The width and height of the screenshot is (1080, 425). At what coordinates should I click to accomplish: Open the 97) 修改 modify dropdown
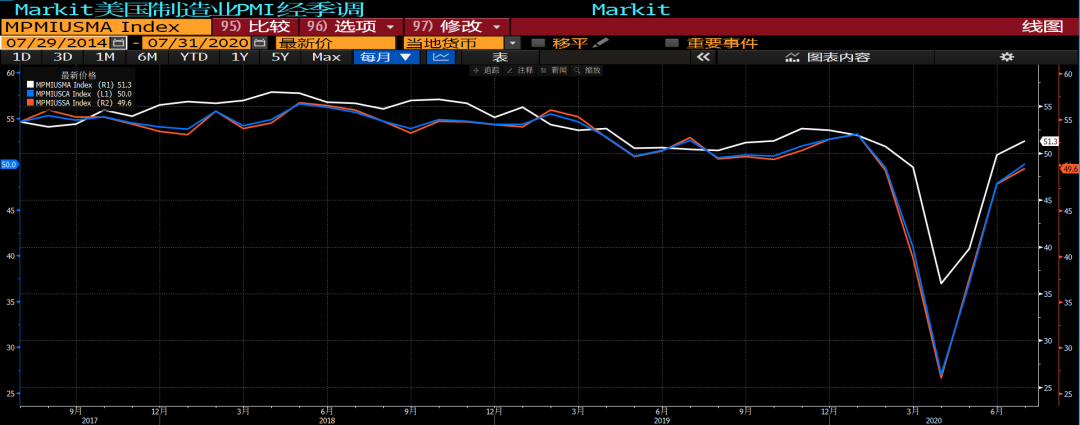[457, 27]
